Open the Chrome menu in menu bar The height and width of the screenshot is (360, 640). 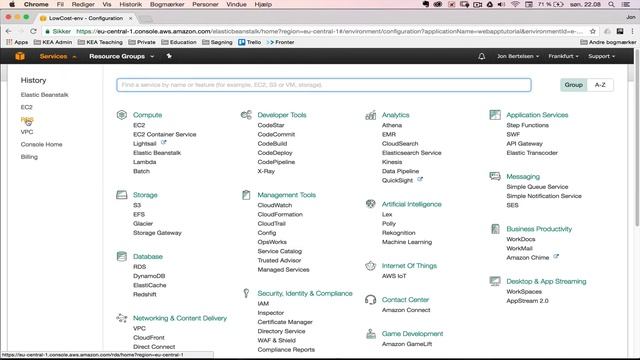coord(36,4)
